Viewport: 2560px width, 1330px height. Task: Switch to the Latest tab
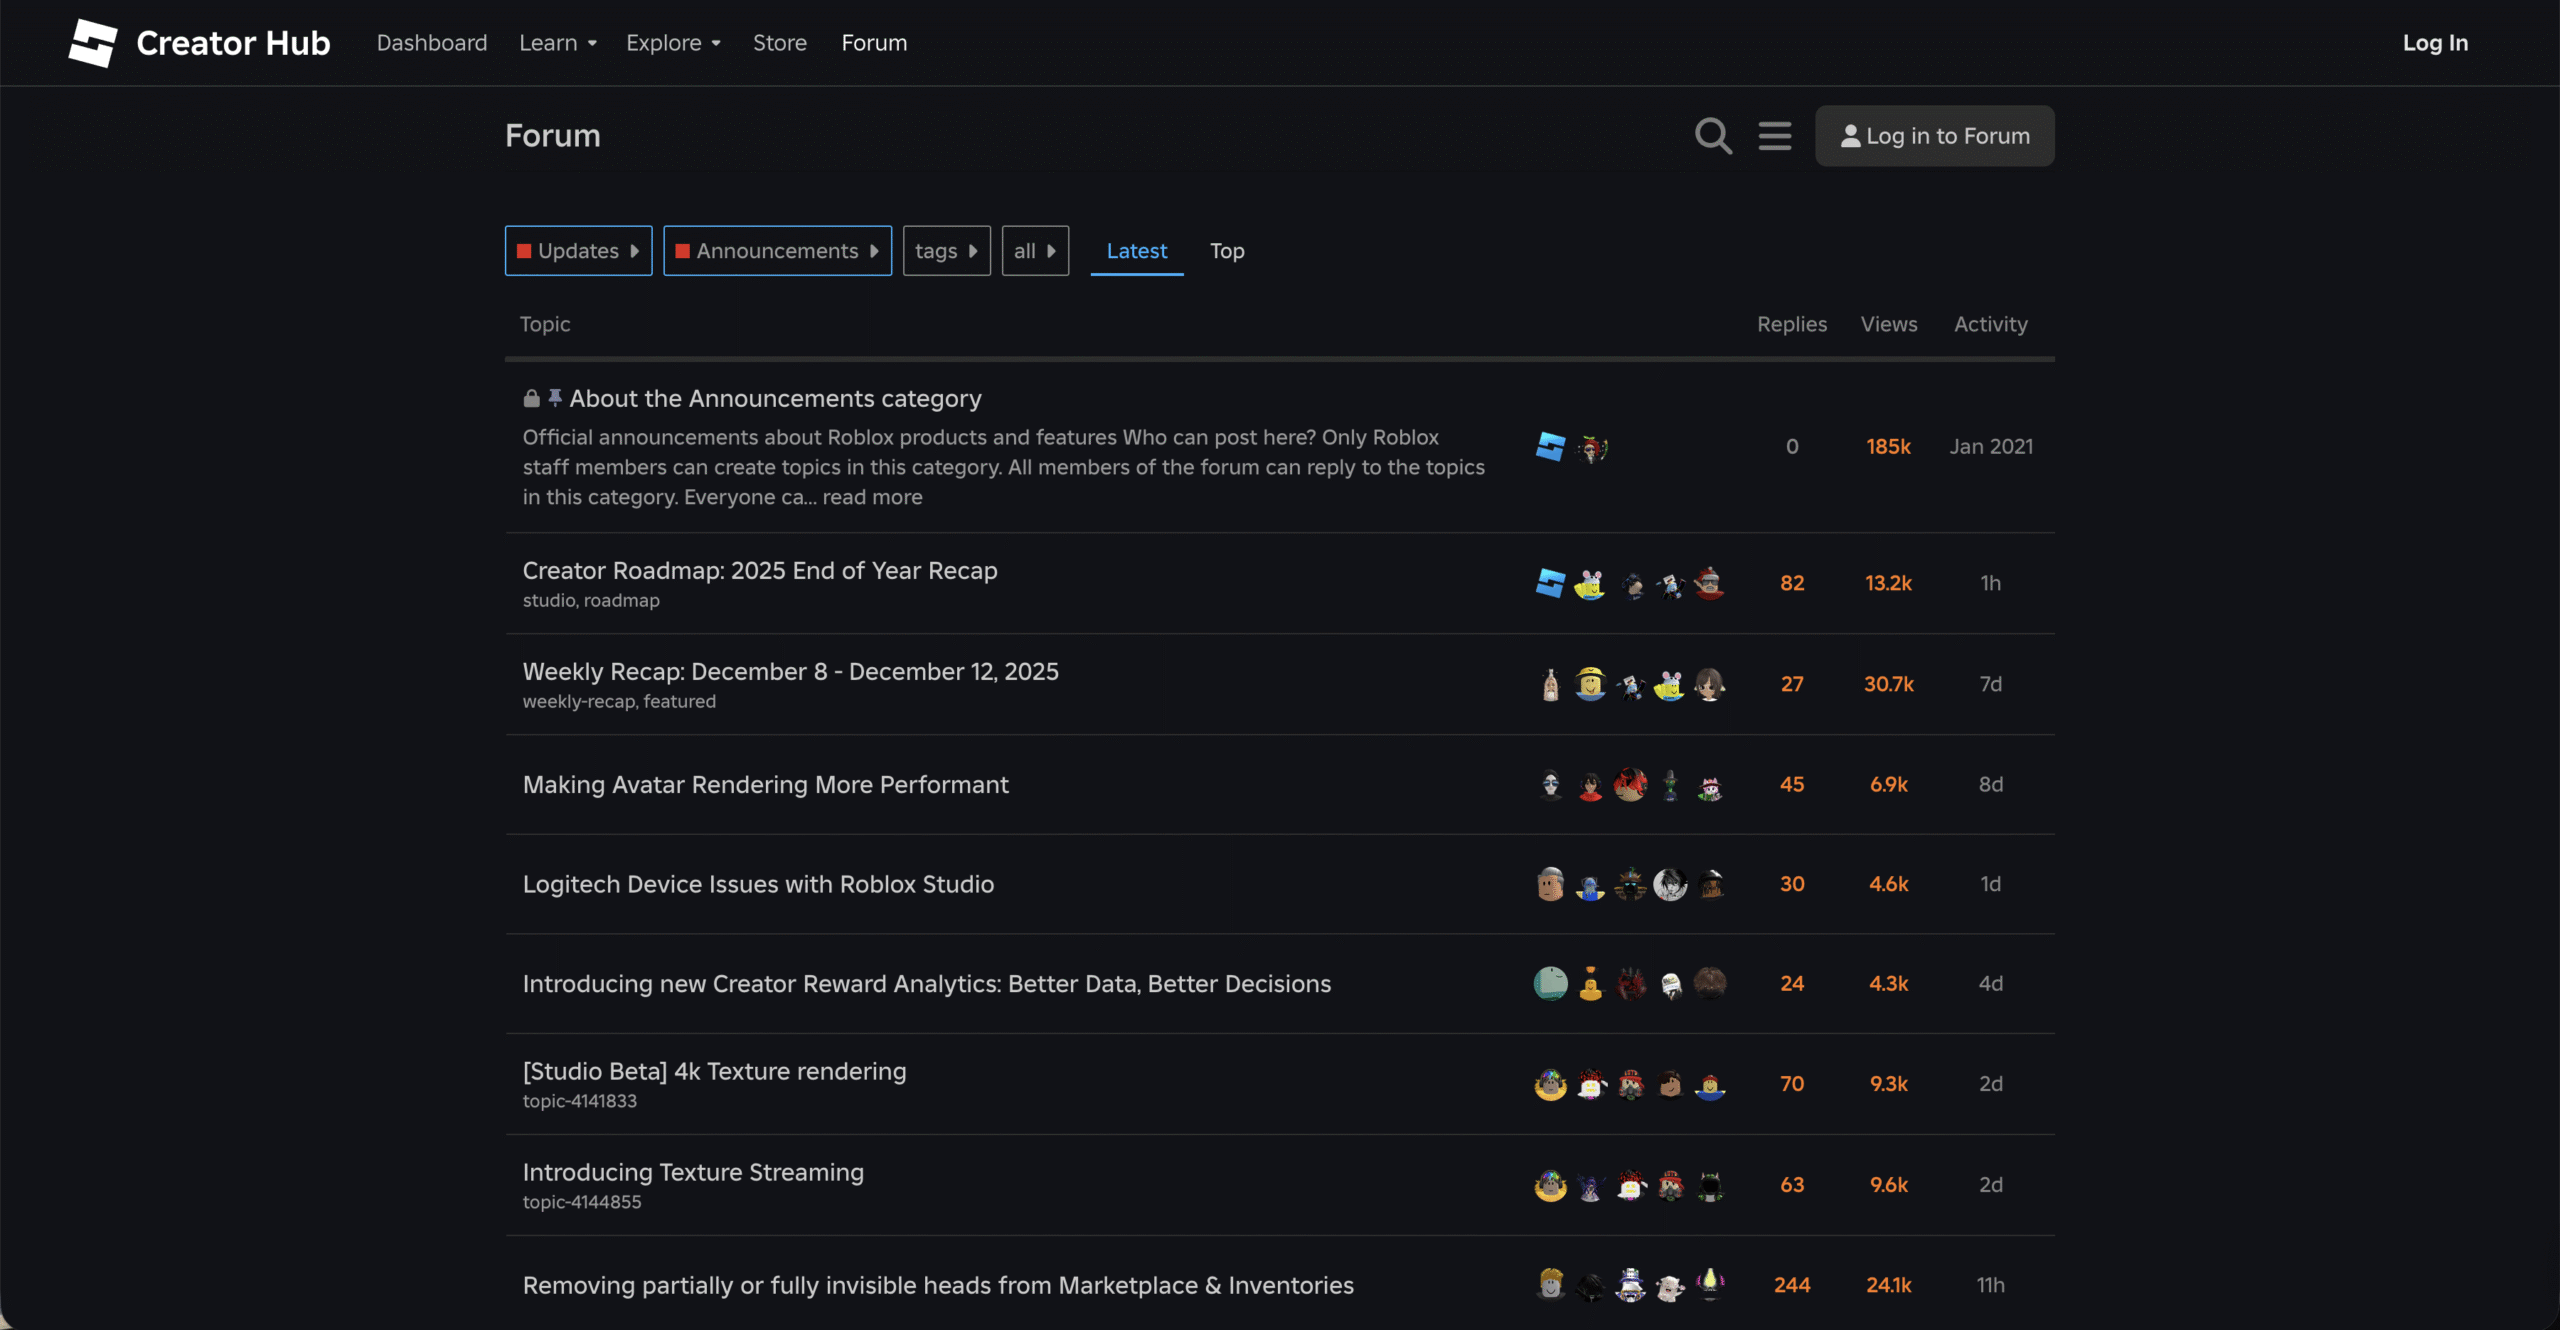pos(1136,251)
